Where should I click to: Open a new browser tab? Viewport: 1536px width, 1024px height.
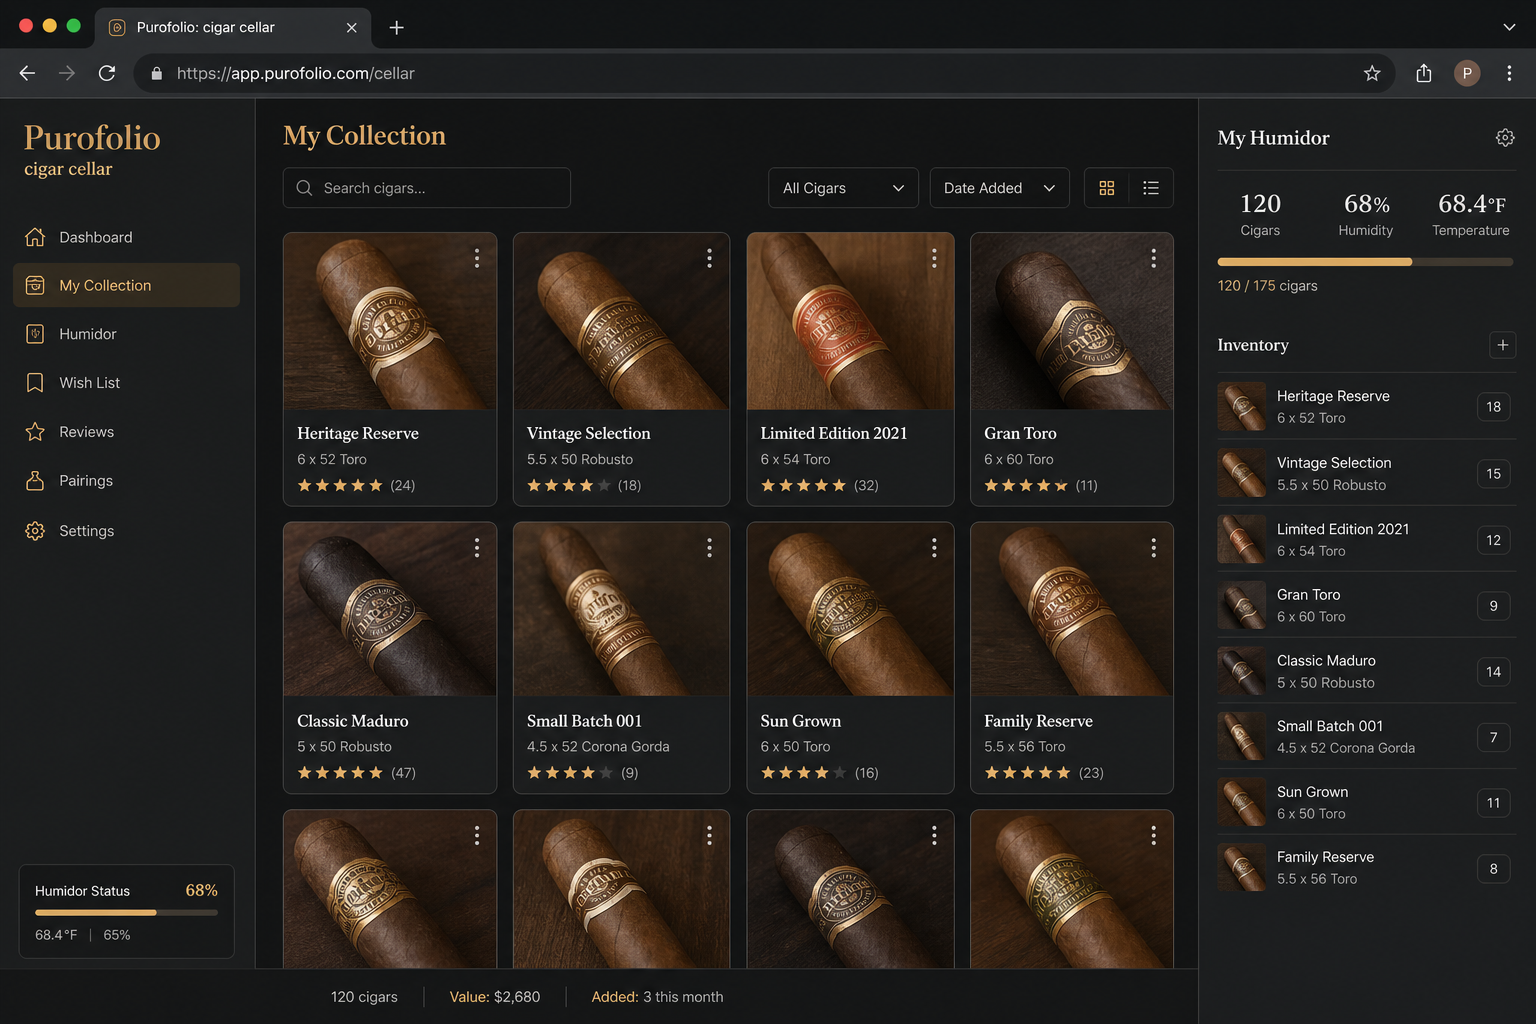coord(397,27)
